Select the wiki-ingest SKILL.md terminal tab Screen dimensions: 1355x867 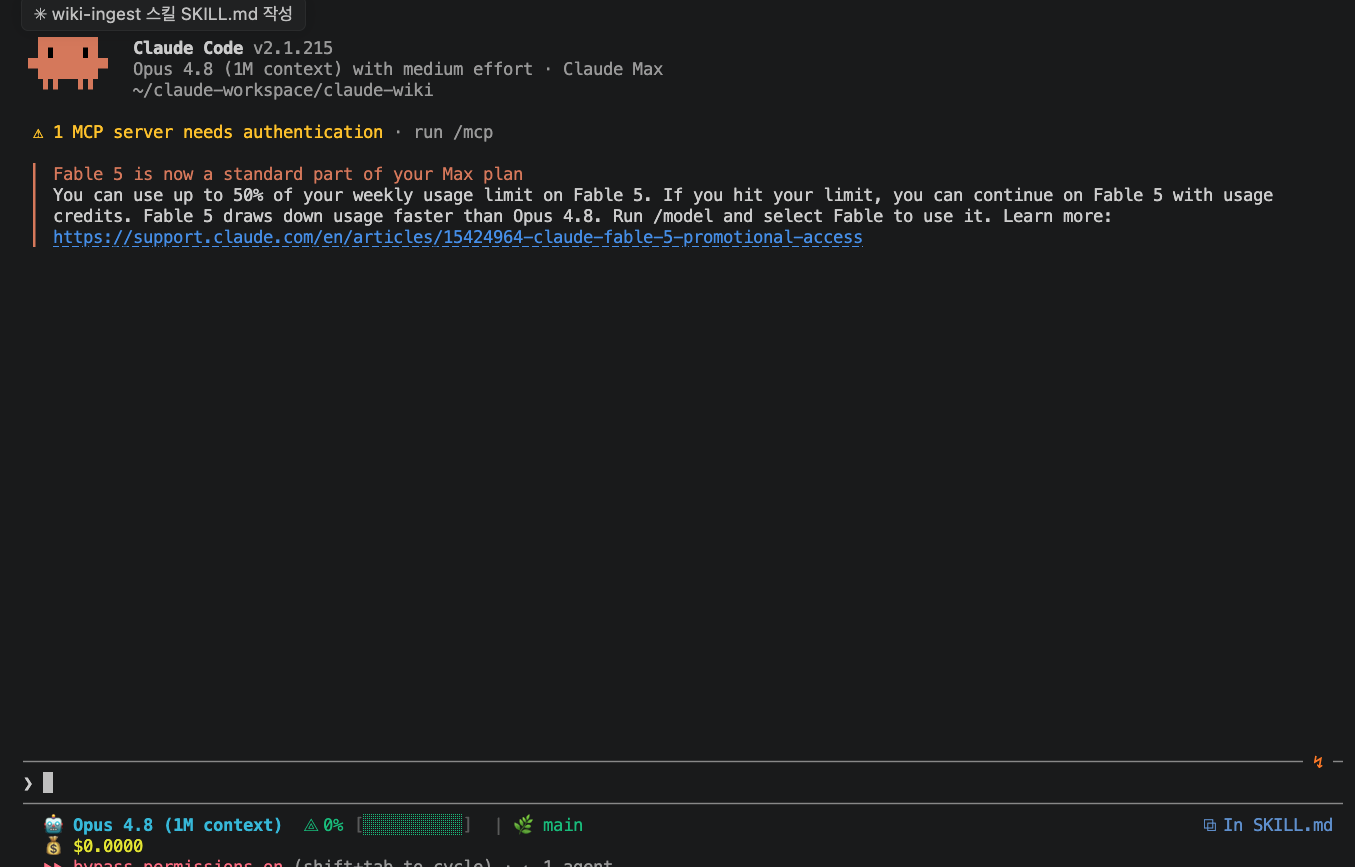point(163,15)
